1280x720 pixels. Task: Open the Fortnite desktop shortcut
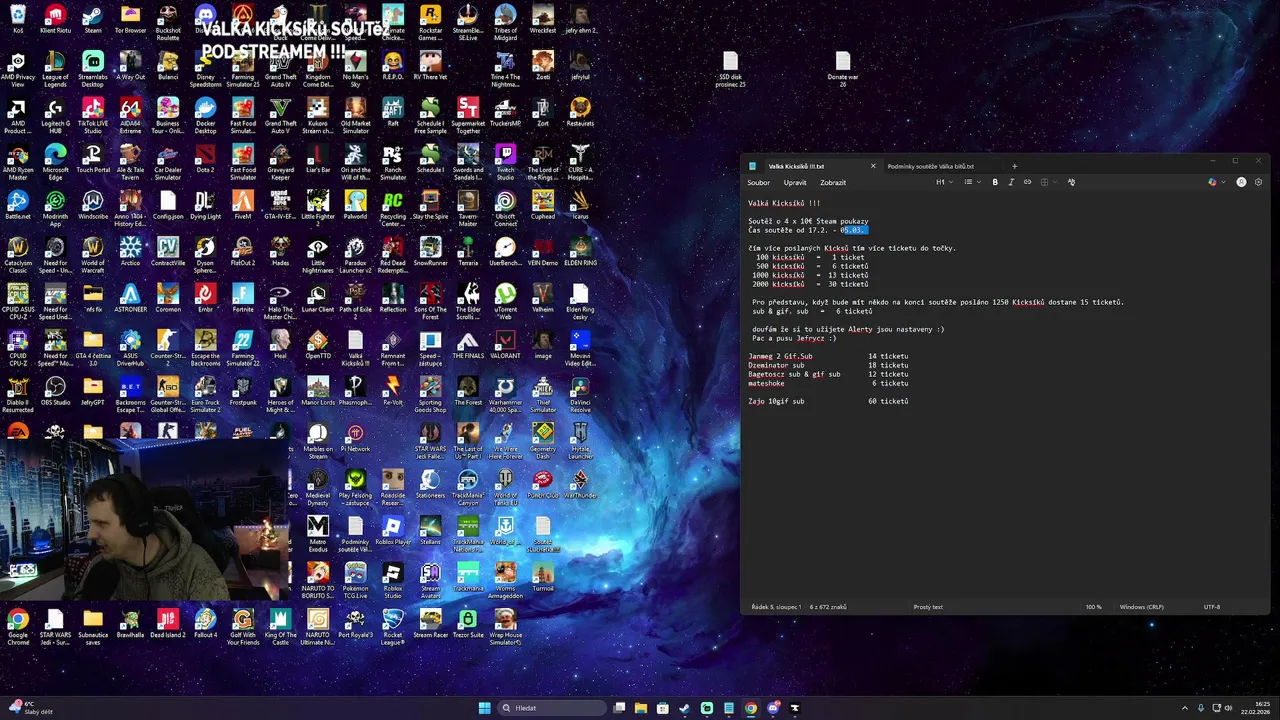243,297
